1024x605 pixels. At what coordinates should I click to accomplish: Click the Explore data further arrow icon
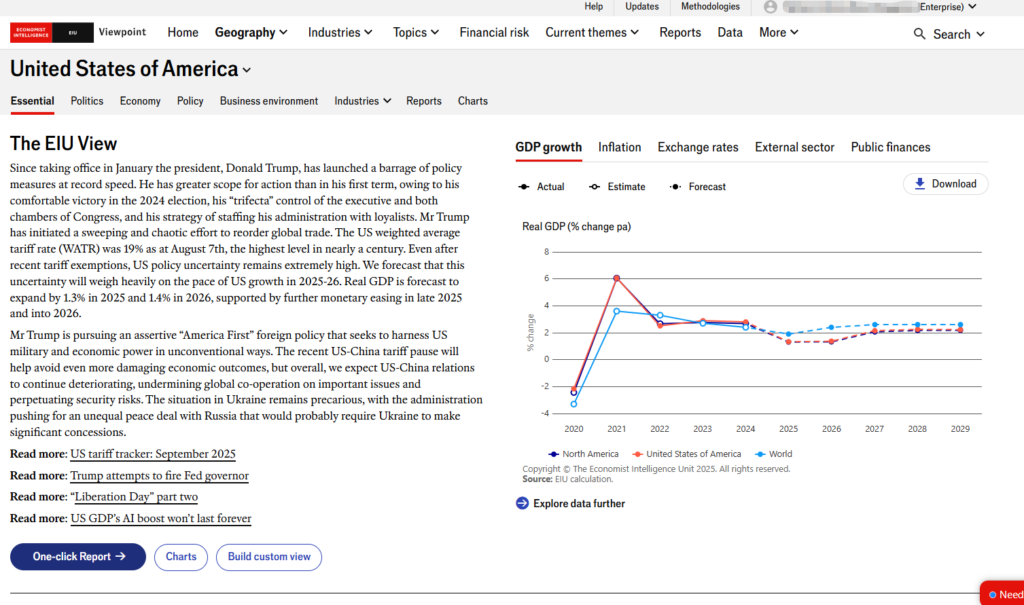tap(522, 503)
